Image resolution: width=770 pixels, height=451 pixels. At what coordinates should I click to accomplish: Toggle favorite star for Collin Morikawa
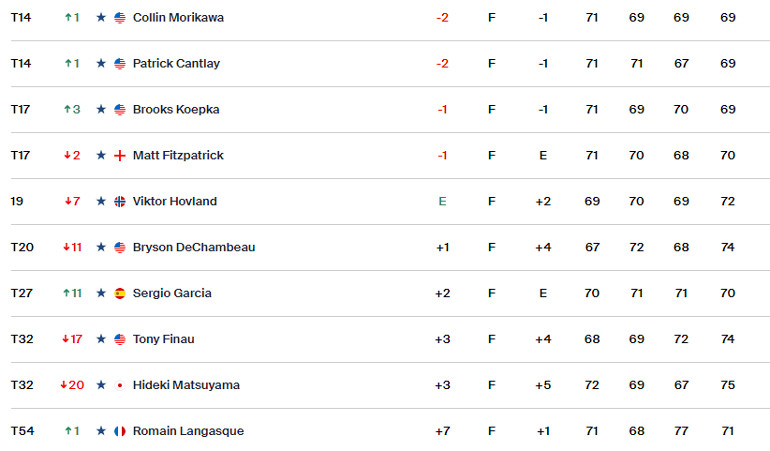coord(101,18)
